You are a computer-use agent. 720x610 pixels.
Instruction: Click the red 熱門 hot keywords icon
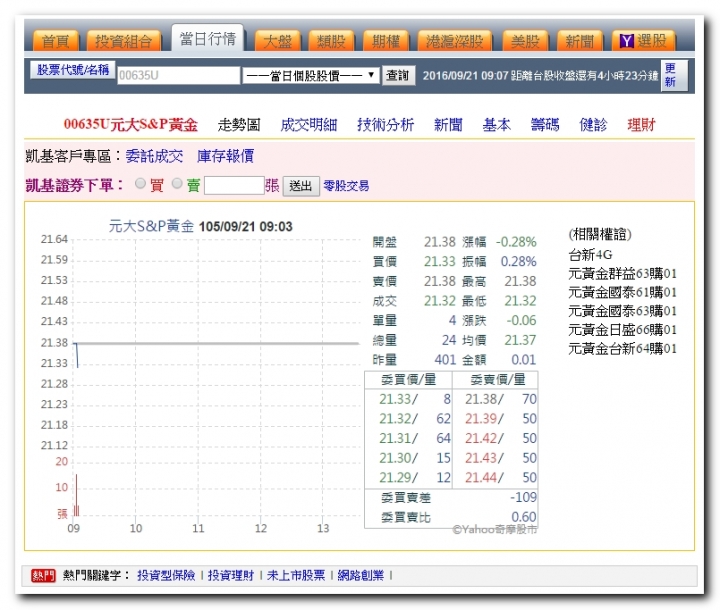click(43, 575)
